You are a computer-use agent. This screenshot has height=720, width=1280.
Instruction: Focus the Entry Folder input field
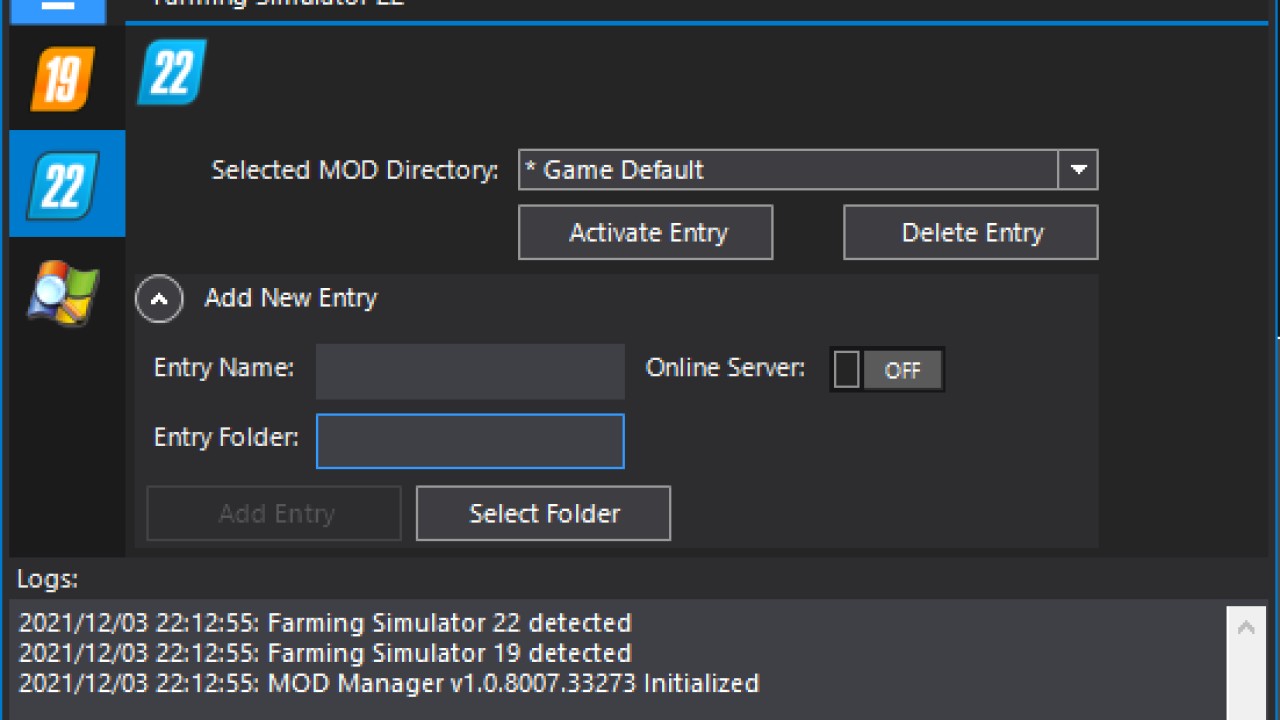click(x=470, y=441)
